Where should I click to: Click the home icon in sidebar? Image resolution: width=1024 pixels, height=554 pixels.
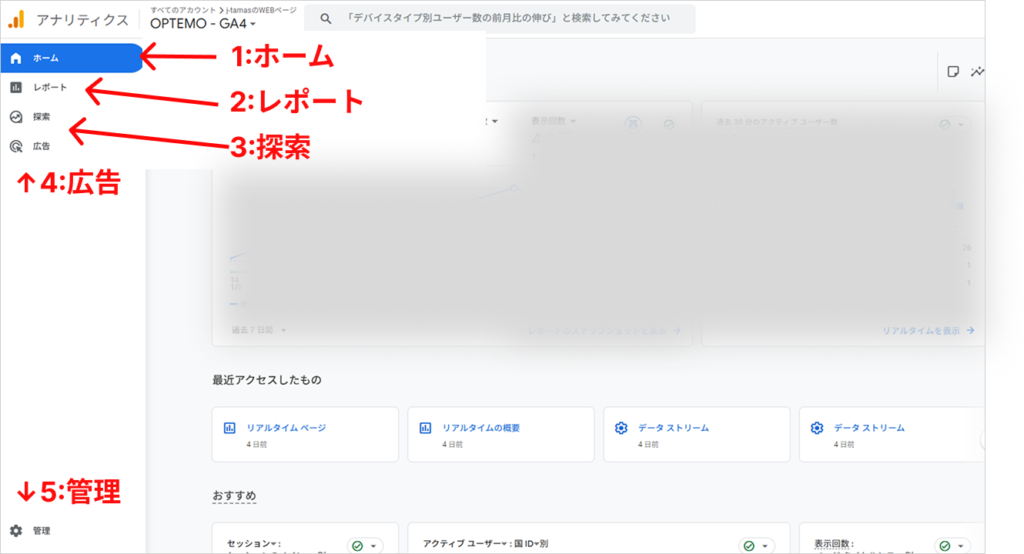pos(16,58)
